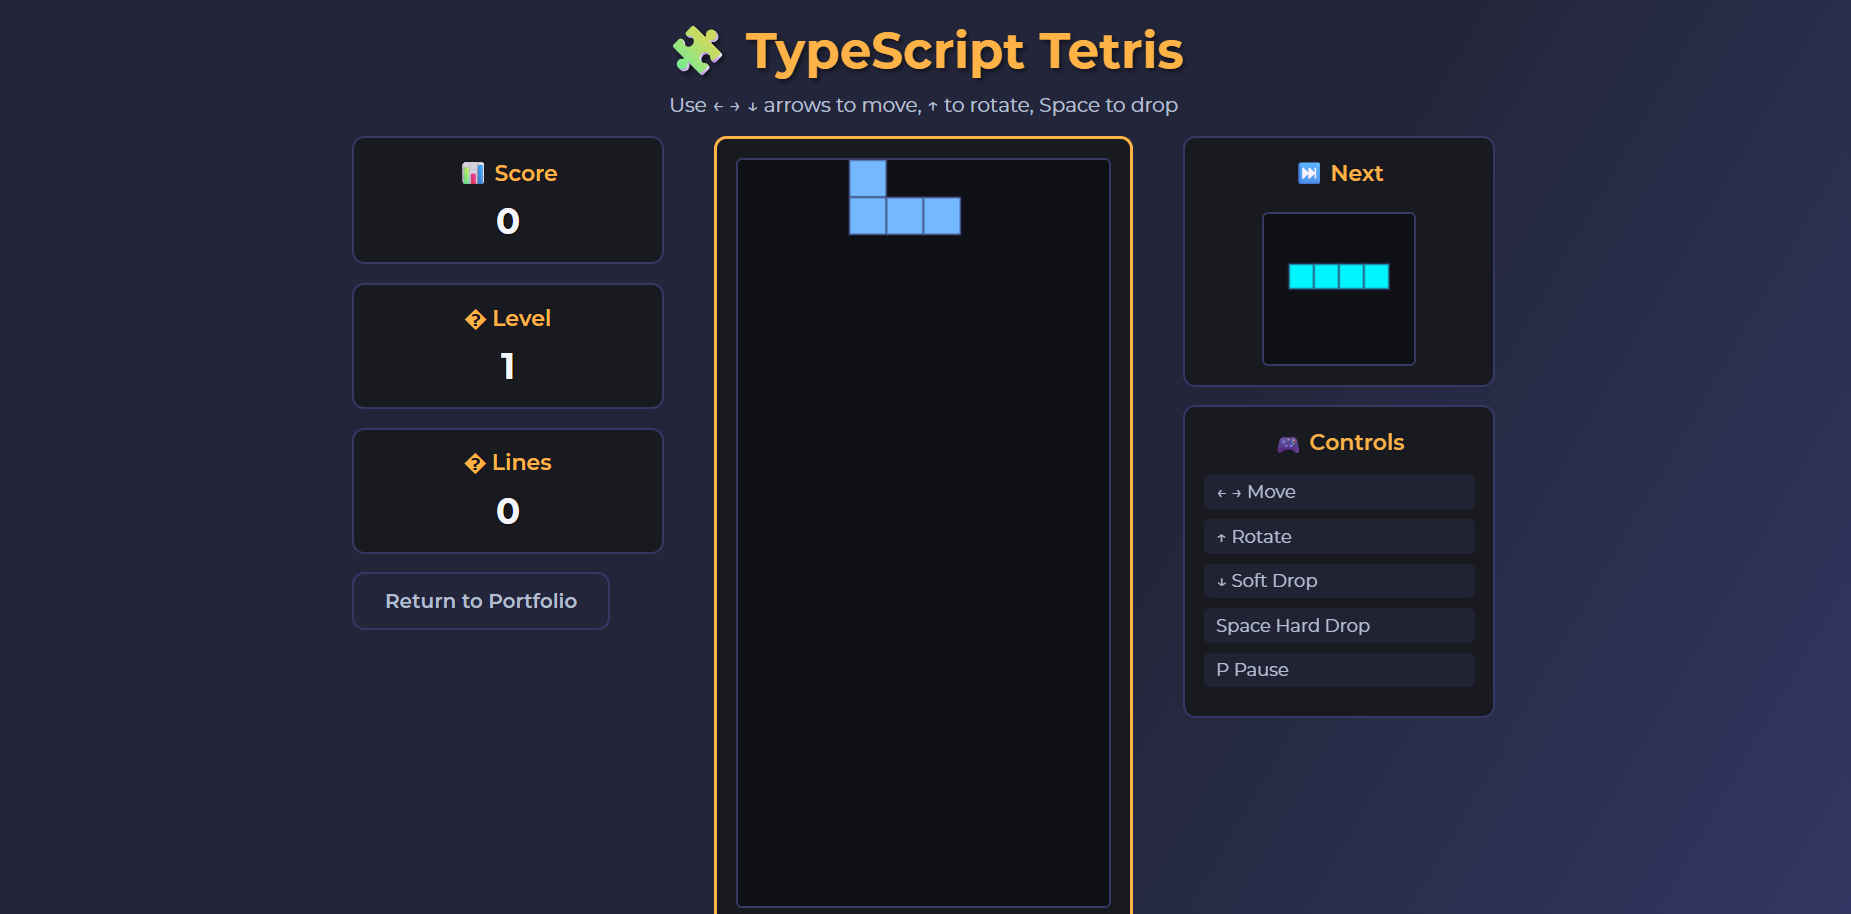
Task: Click the P Pause control entry
Action: point(1338,669)
